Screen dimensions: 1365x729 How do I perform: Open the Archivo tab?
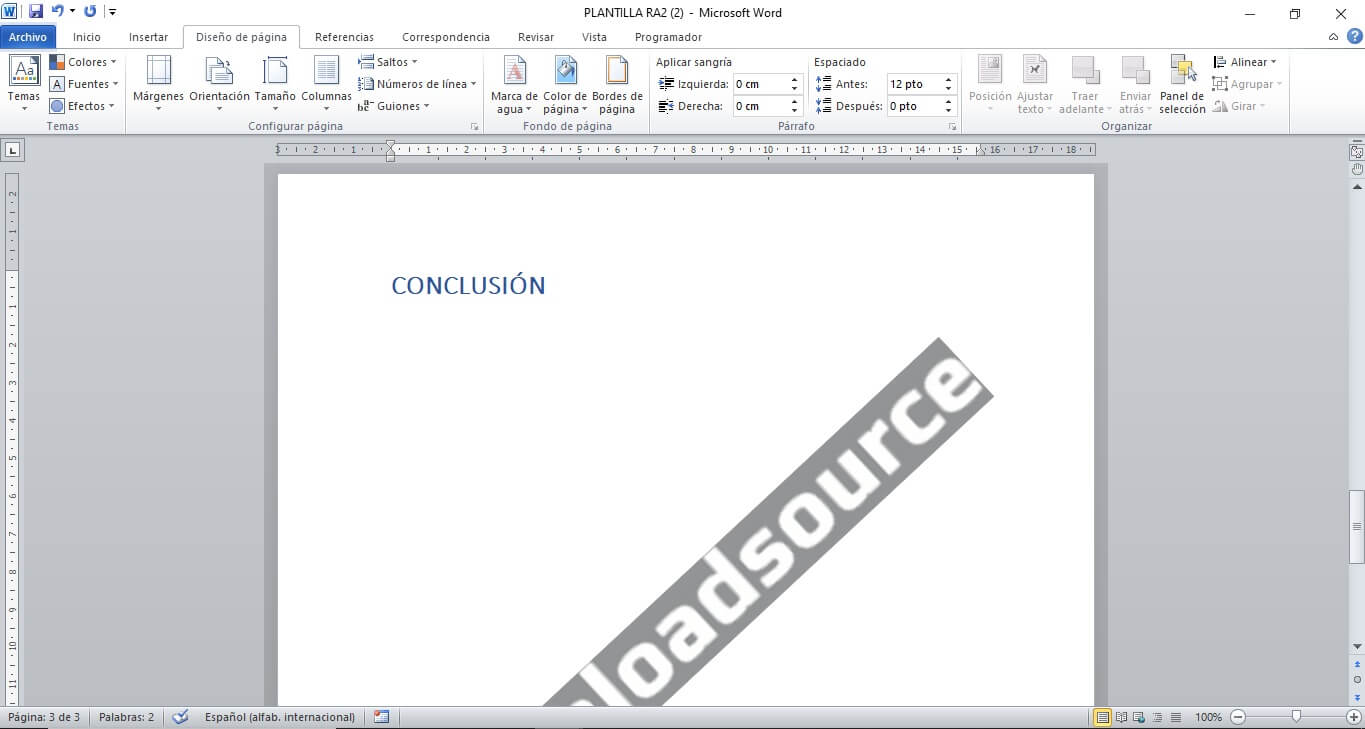click(x=28, y=37)
